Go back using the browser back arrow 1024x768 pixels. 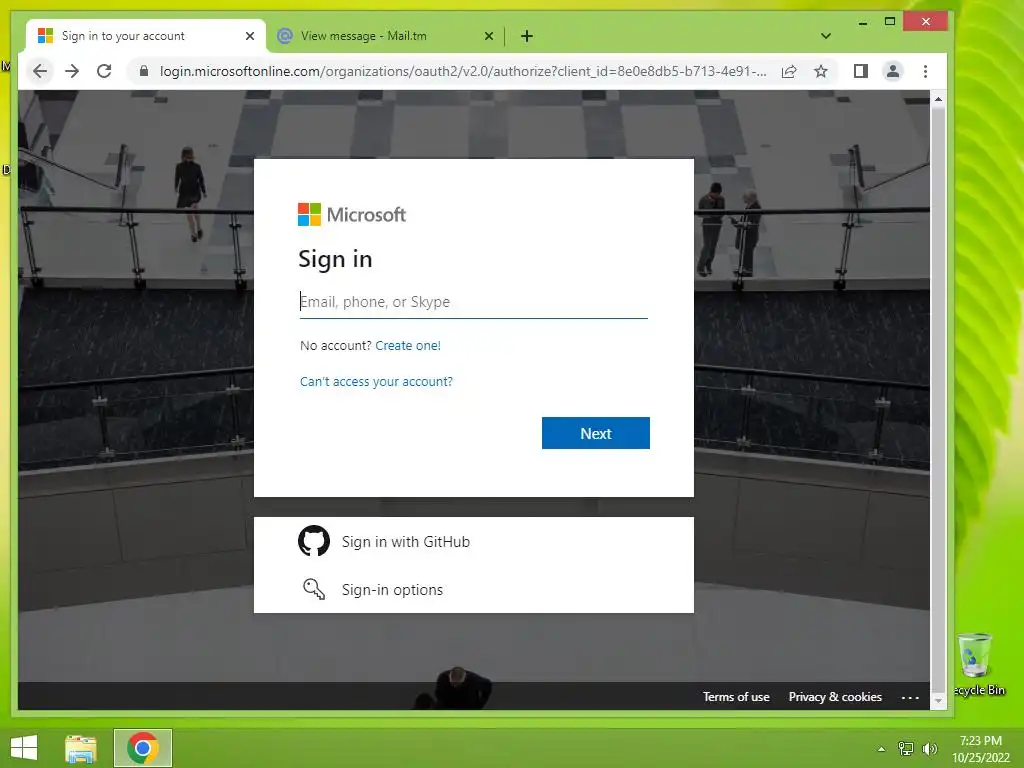(40, 71)
